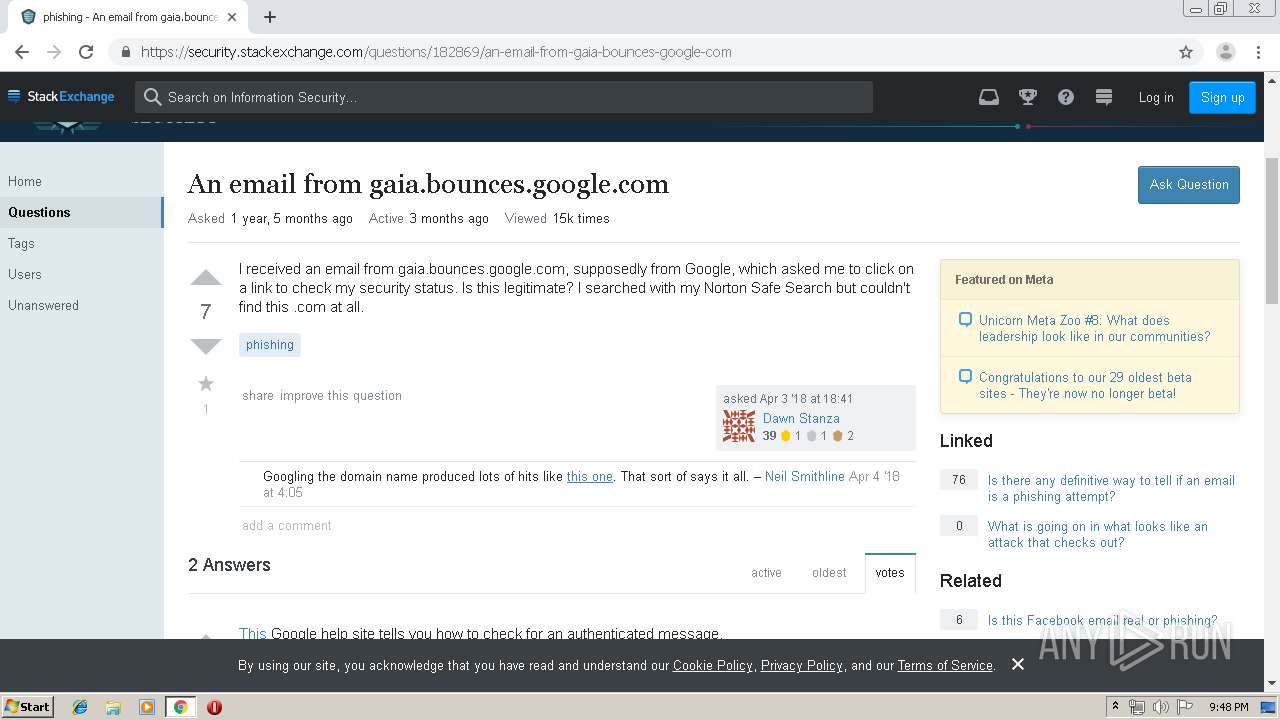Image resolution: width=1280 pixels, height=720 pixels.
Task: Select Questions in the sidebar
Action: click(81, 212)
